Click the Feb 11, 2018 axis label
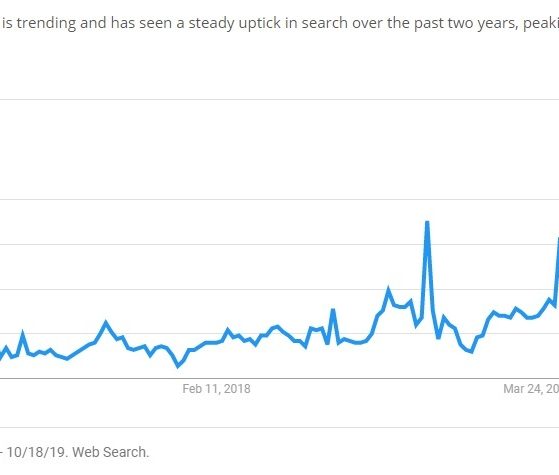 pyautogui.click(x=216, y=389)
